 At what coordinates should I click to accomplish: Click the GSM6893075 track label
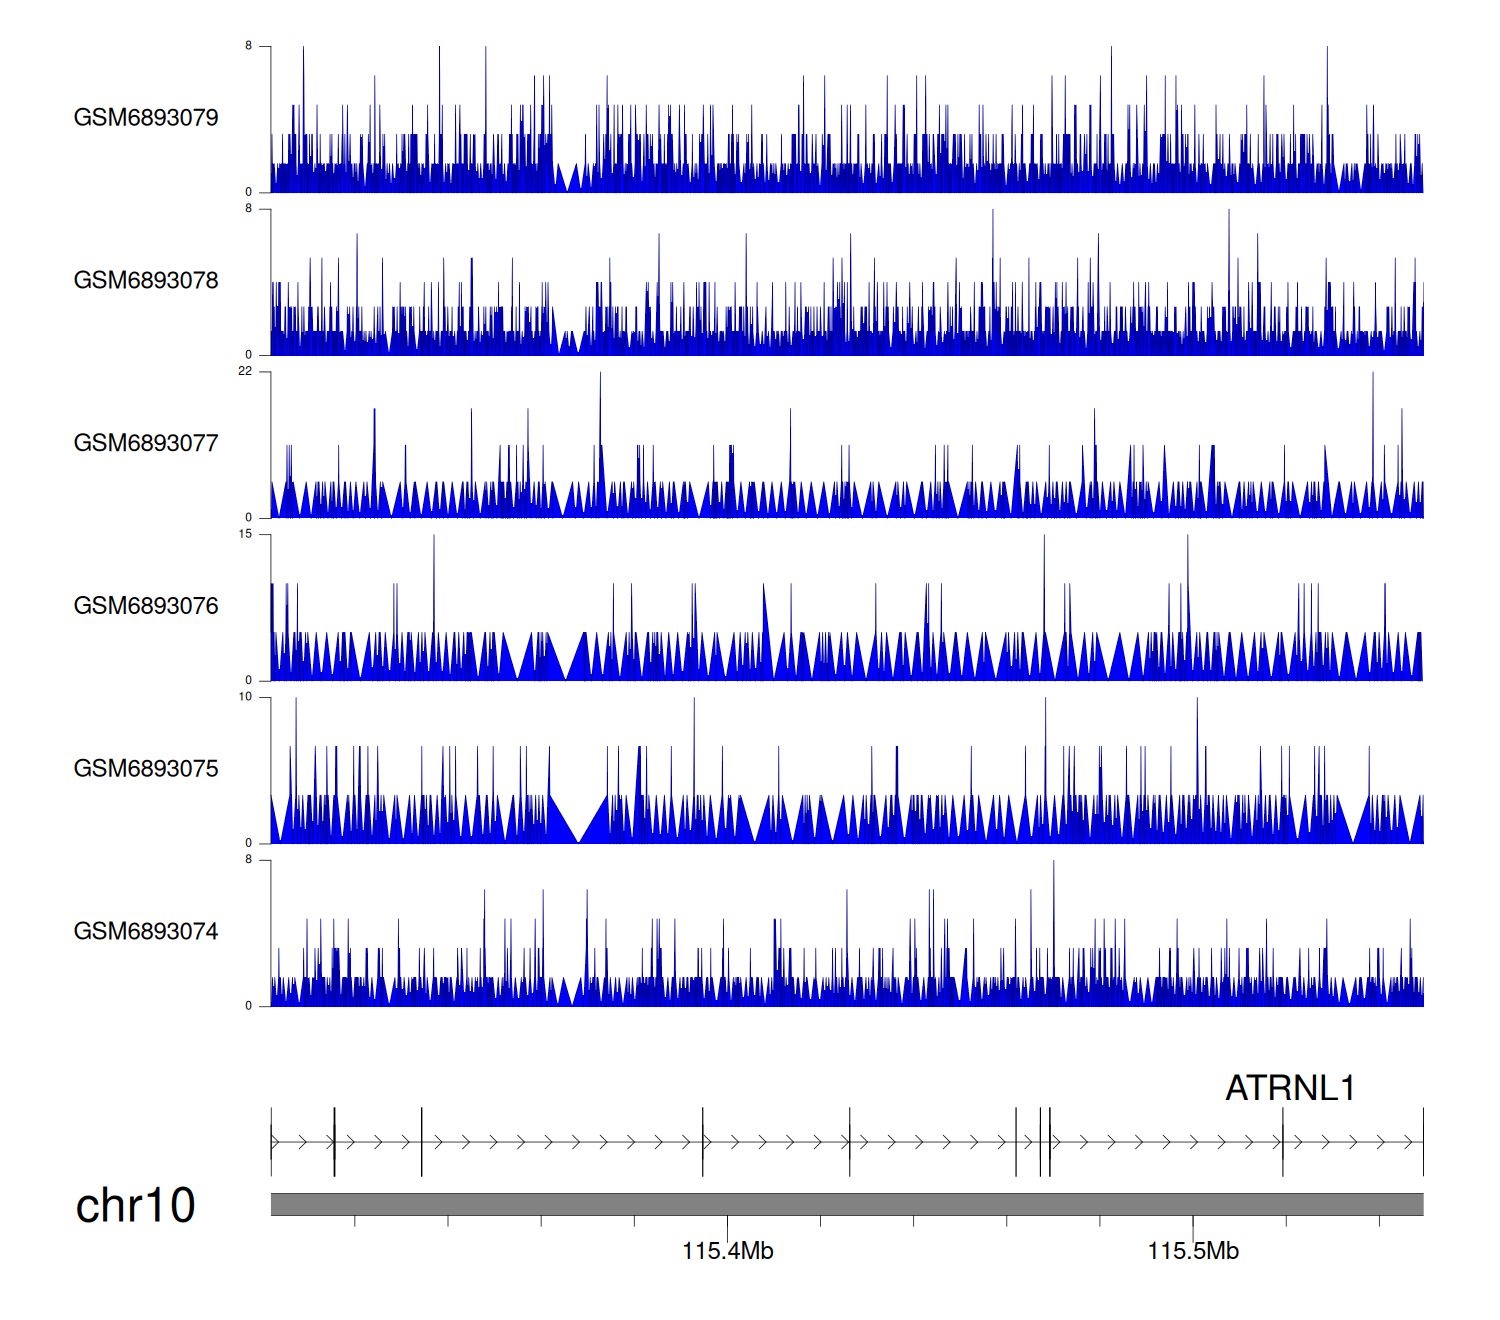[x=146, y=769]
